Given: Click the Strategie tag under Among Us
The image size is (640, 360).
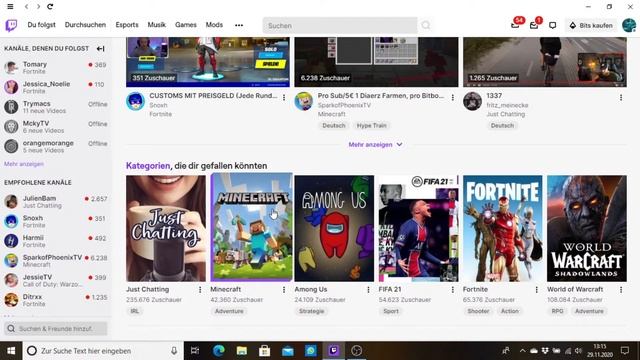Looking at the screenshot, I should 311,311.
